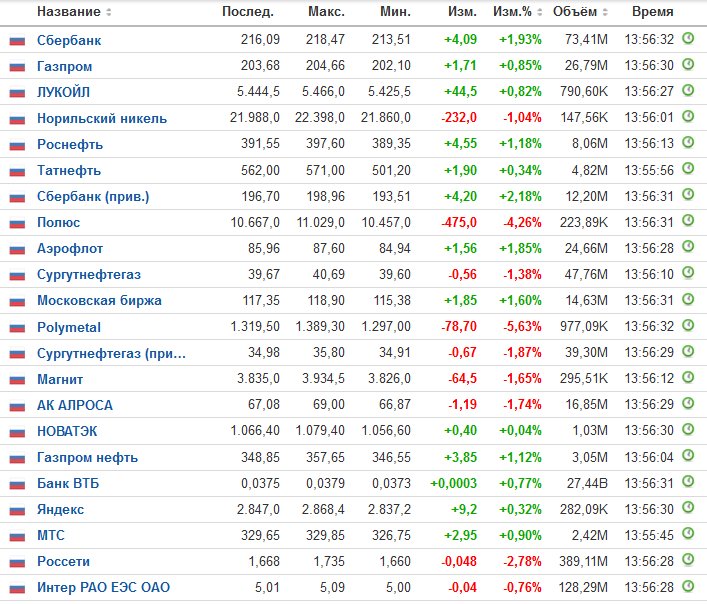Open the МТС stock link
The width and height of the screenshot is (707, 604).
point(51,535)
